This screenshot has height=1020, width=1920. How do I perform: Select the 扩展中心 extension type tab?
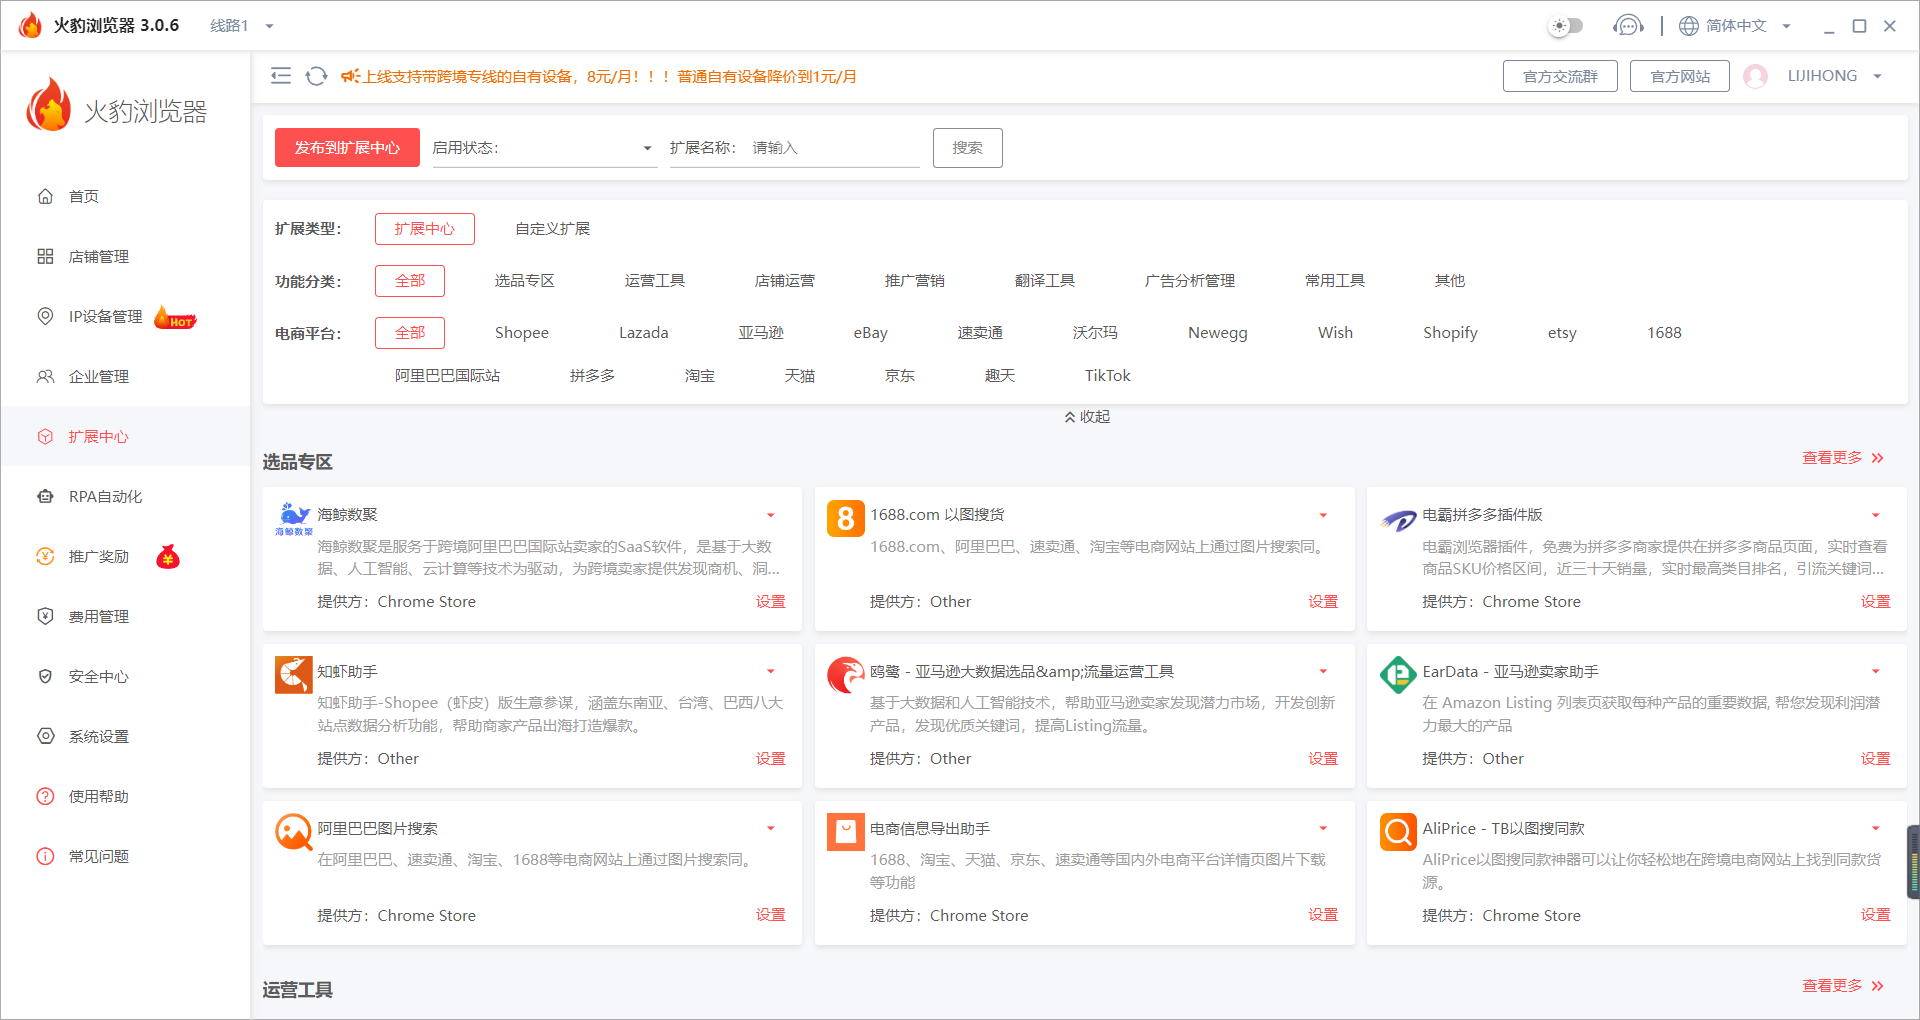click(425, 229)
